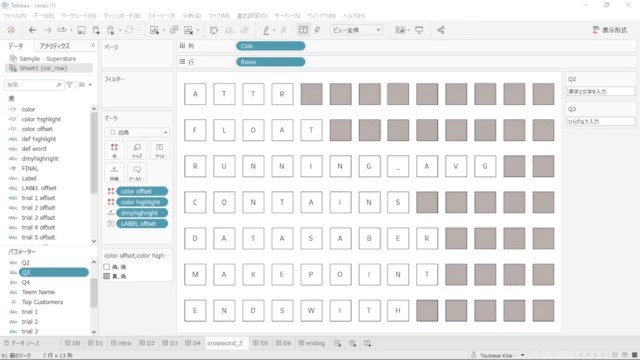Image resolution: width=640 pixels, height=360 pixels.
Task: Open the ヘルプ(H) menu
Action: tap(354, 16)
